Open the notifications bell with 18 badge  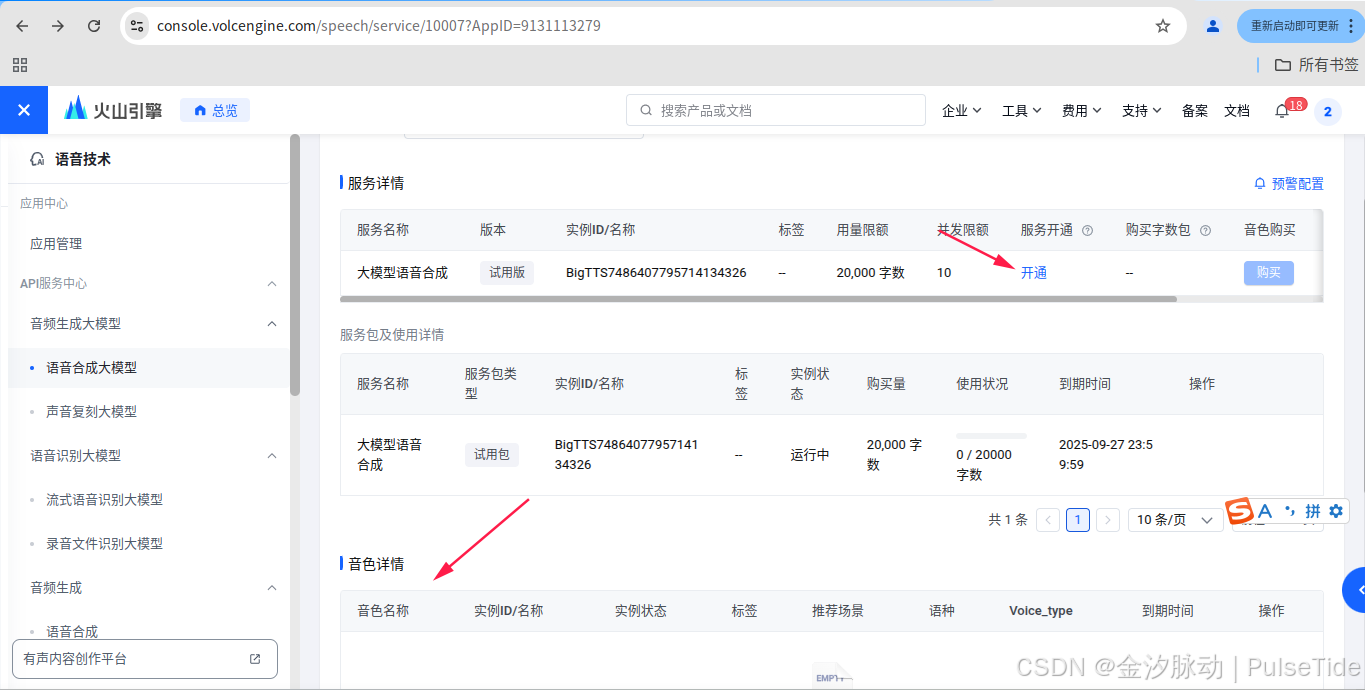pyautogui.click(x=1282, y=111)
